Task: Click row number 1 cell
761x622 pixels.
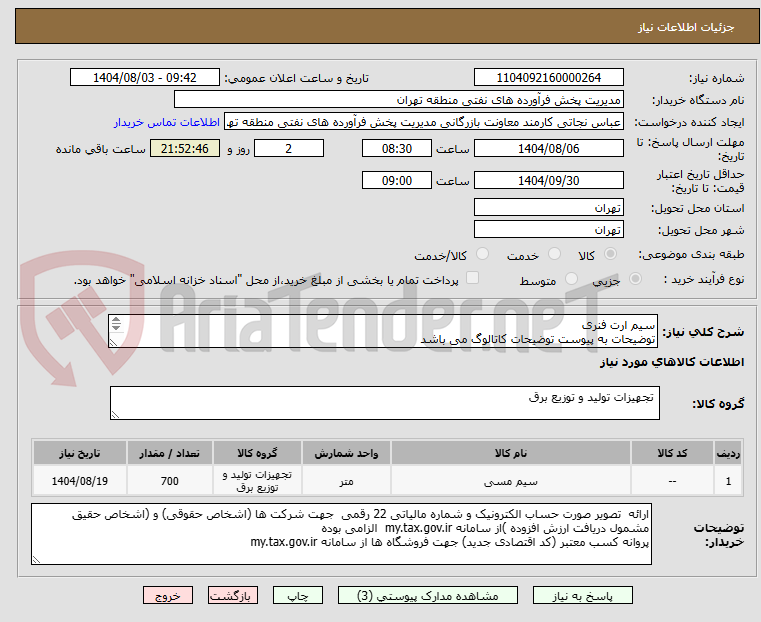Action: click(x=728, y=481)
